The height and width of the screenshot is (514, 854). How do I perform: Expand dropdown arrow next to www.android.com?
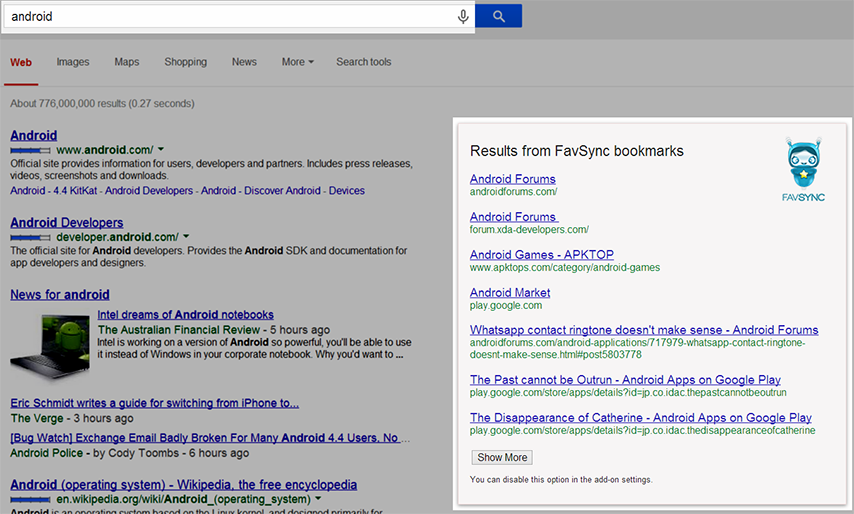pyautogui.click(x=160, y=149)
